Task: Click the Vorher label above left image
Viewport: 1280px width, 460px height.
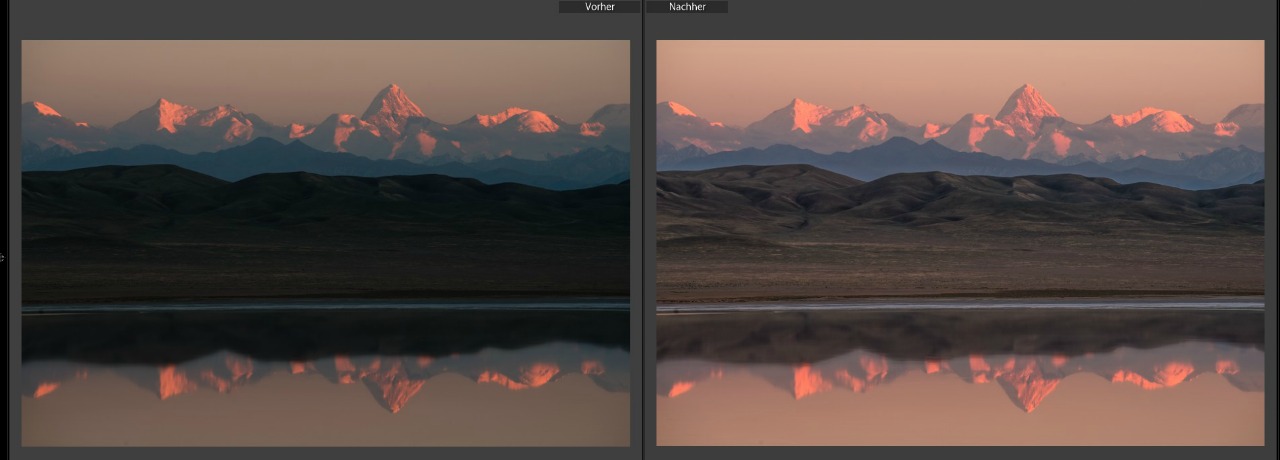Action: coord(600,7)
